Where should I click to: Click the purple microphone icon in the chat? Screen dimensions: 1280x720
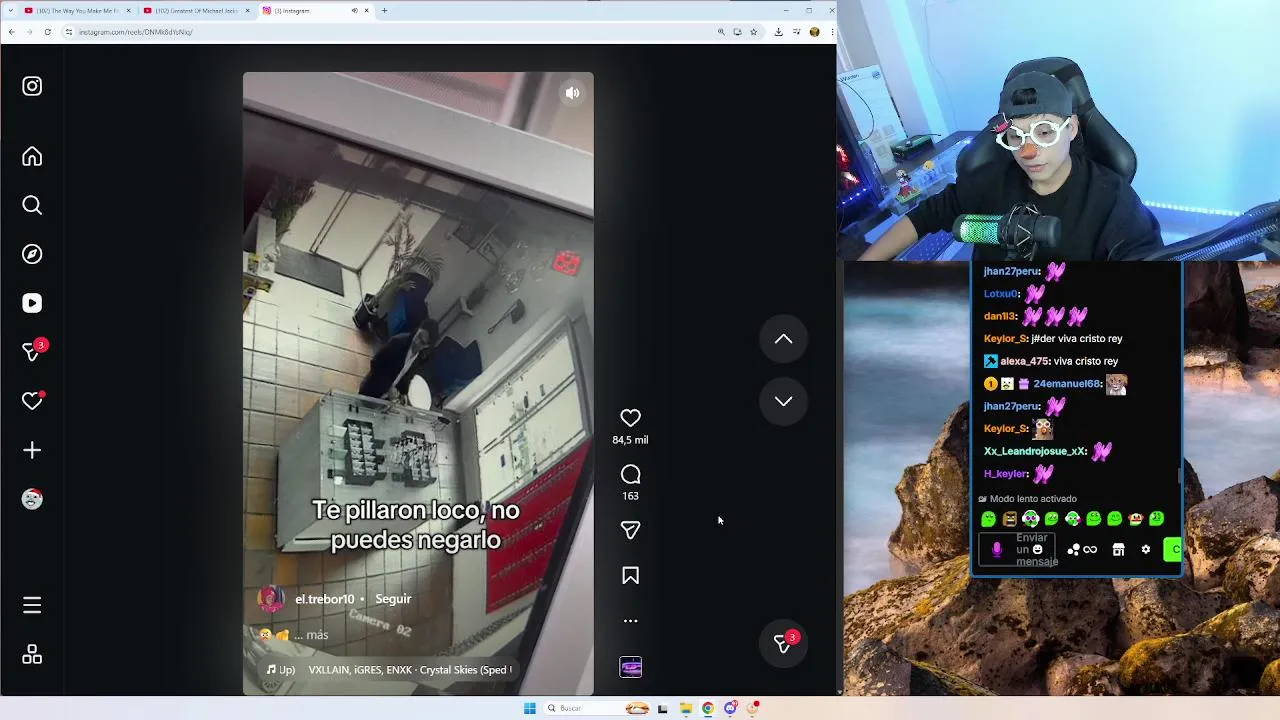coord(996,549)
